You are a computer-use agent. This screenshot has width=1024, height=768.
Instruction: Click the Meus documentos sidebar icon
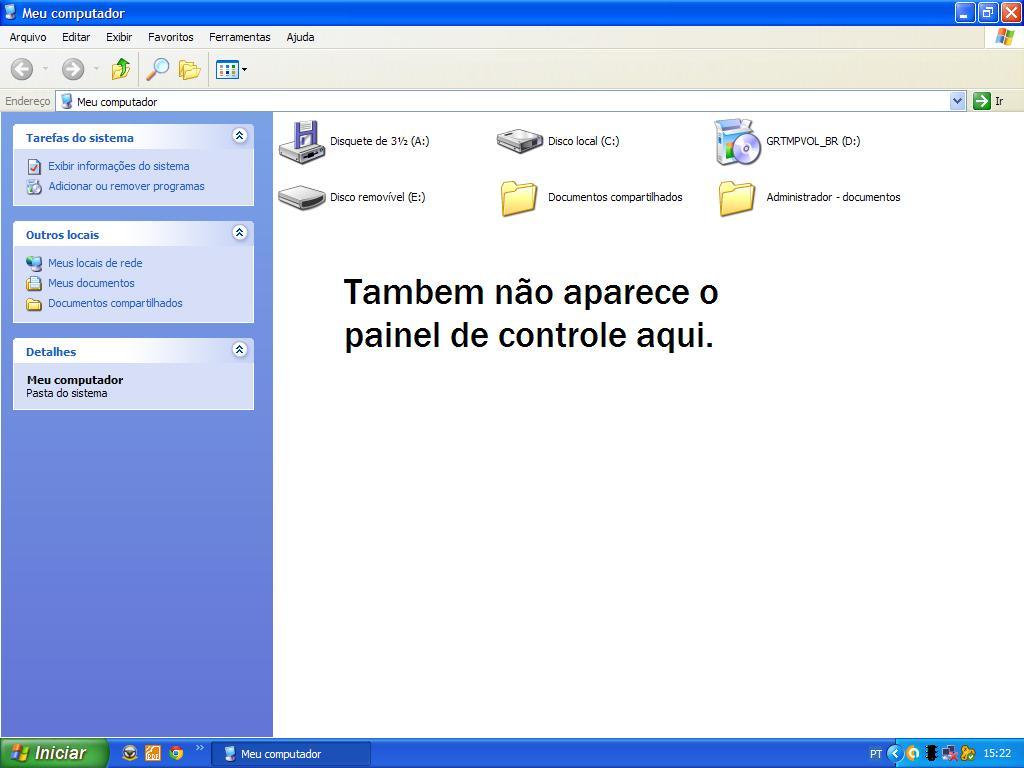click(34, 283)
